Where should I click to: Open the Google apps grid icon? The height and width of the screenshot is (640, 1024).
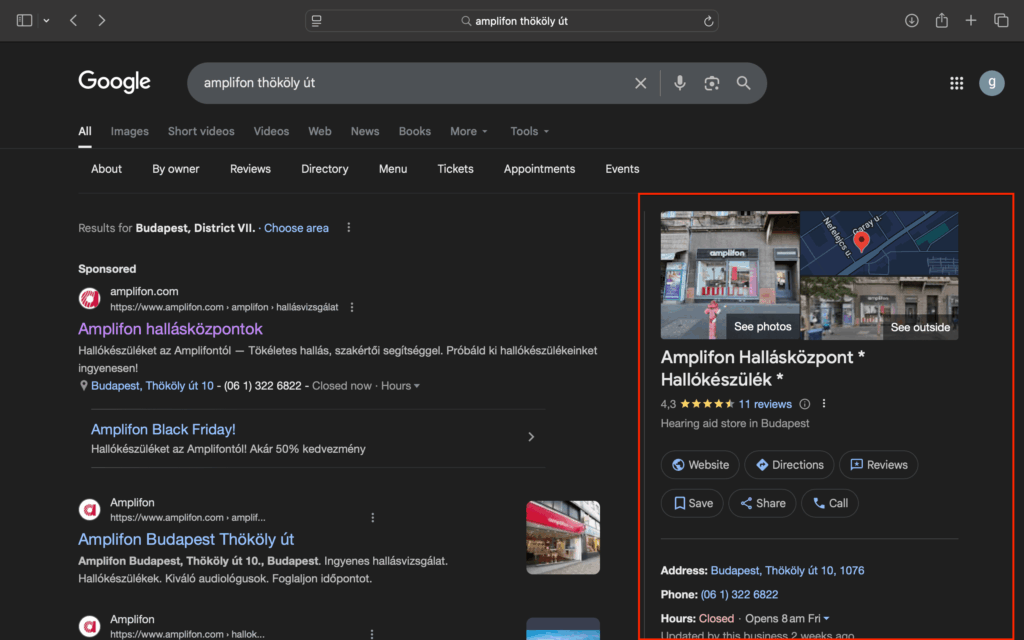click(x=957, y=83)
